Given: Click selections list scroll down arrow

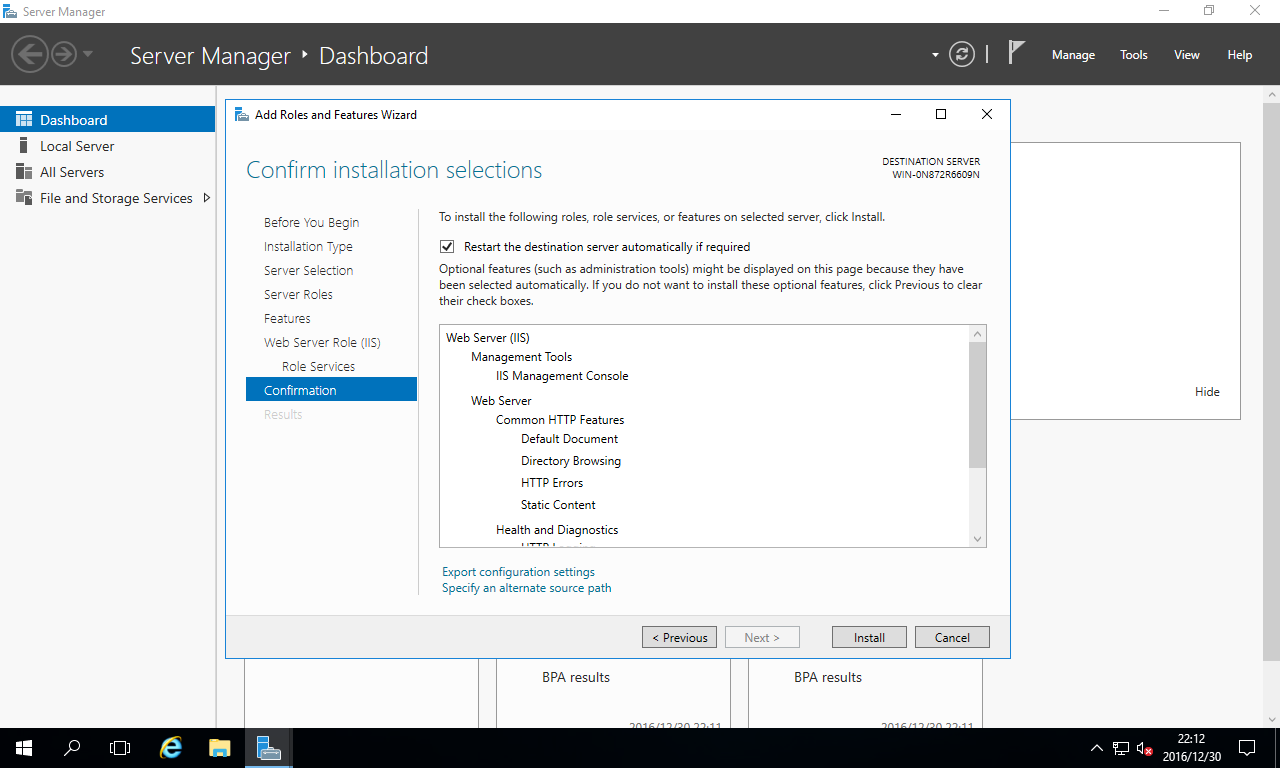Looking at the screenshot, I should [978, 539].
